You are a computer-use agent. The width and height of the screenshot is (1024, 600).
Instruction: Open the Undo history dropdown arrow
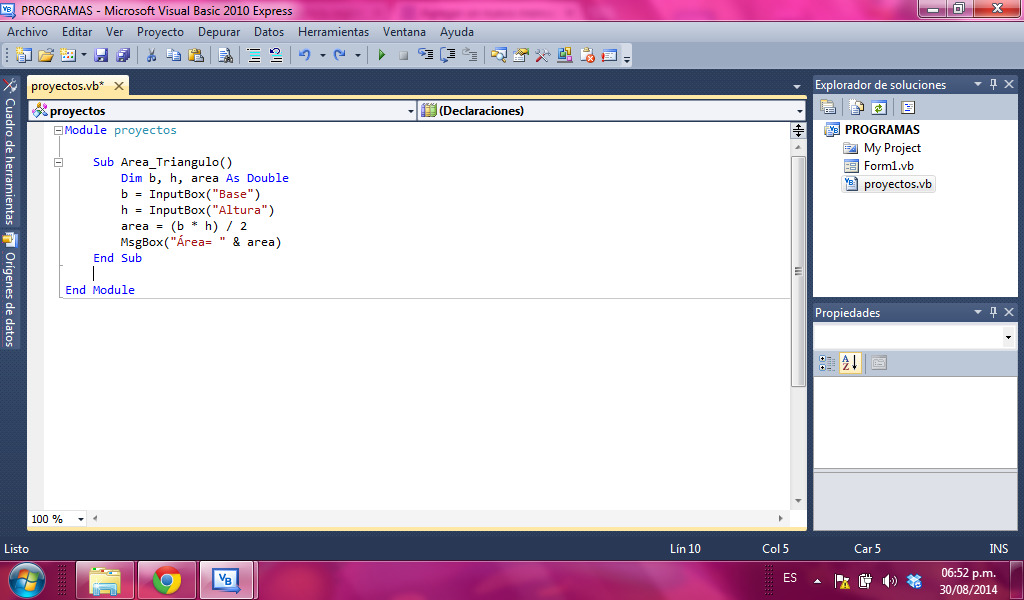[323, 55]
